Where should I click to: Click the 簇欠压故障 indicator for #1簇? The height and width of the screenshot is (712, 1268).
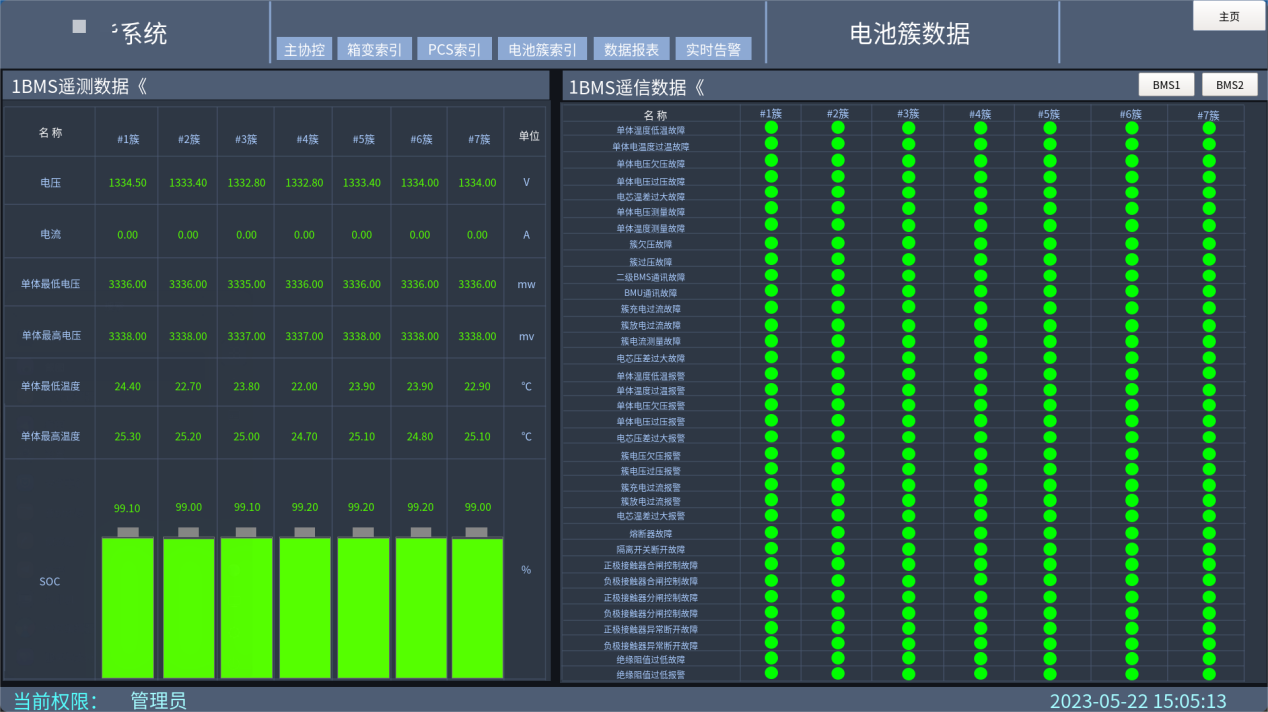tap(771, 243)
